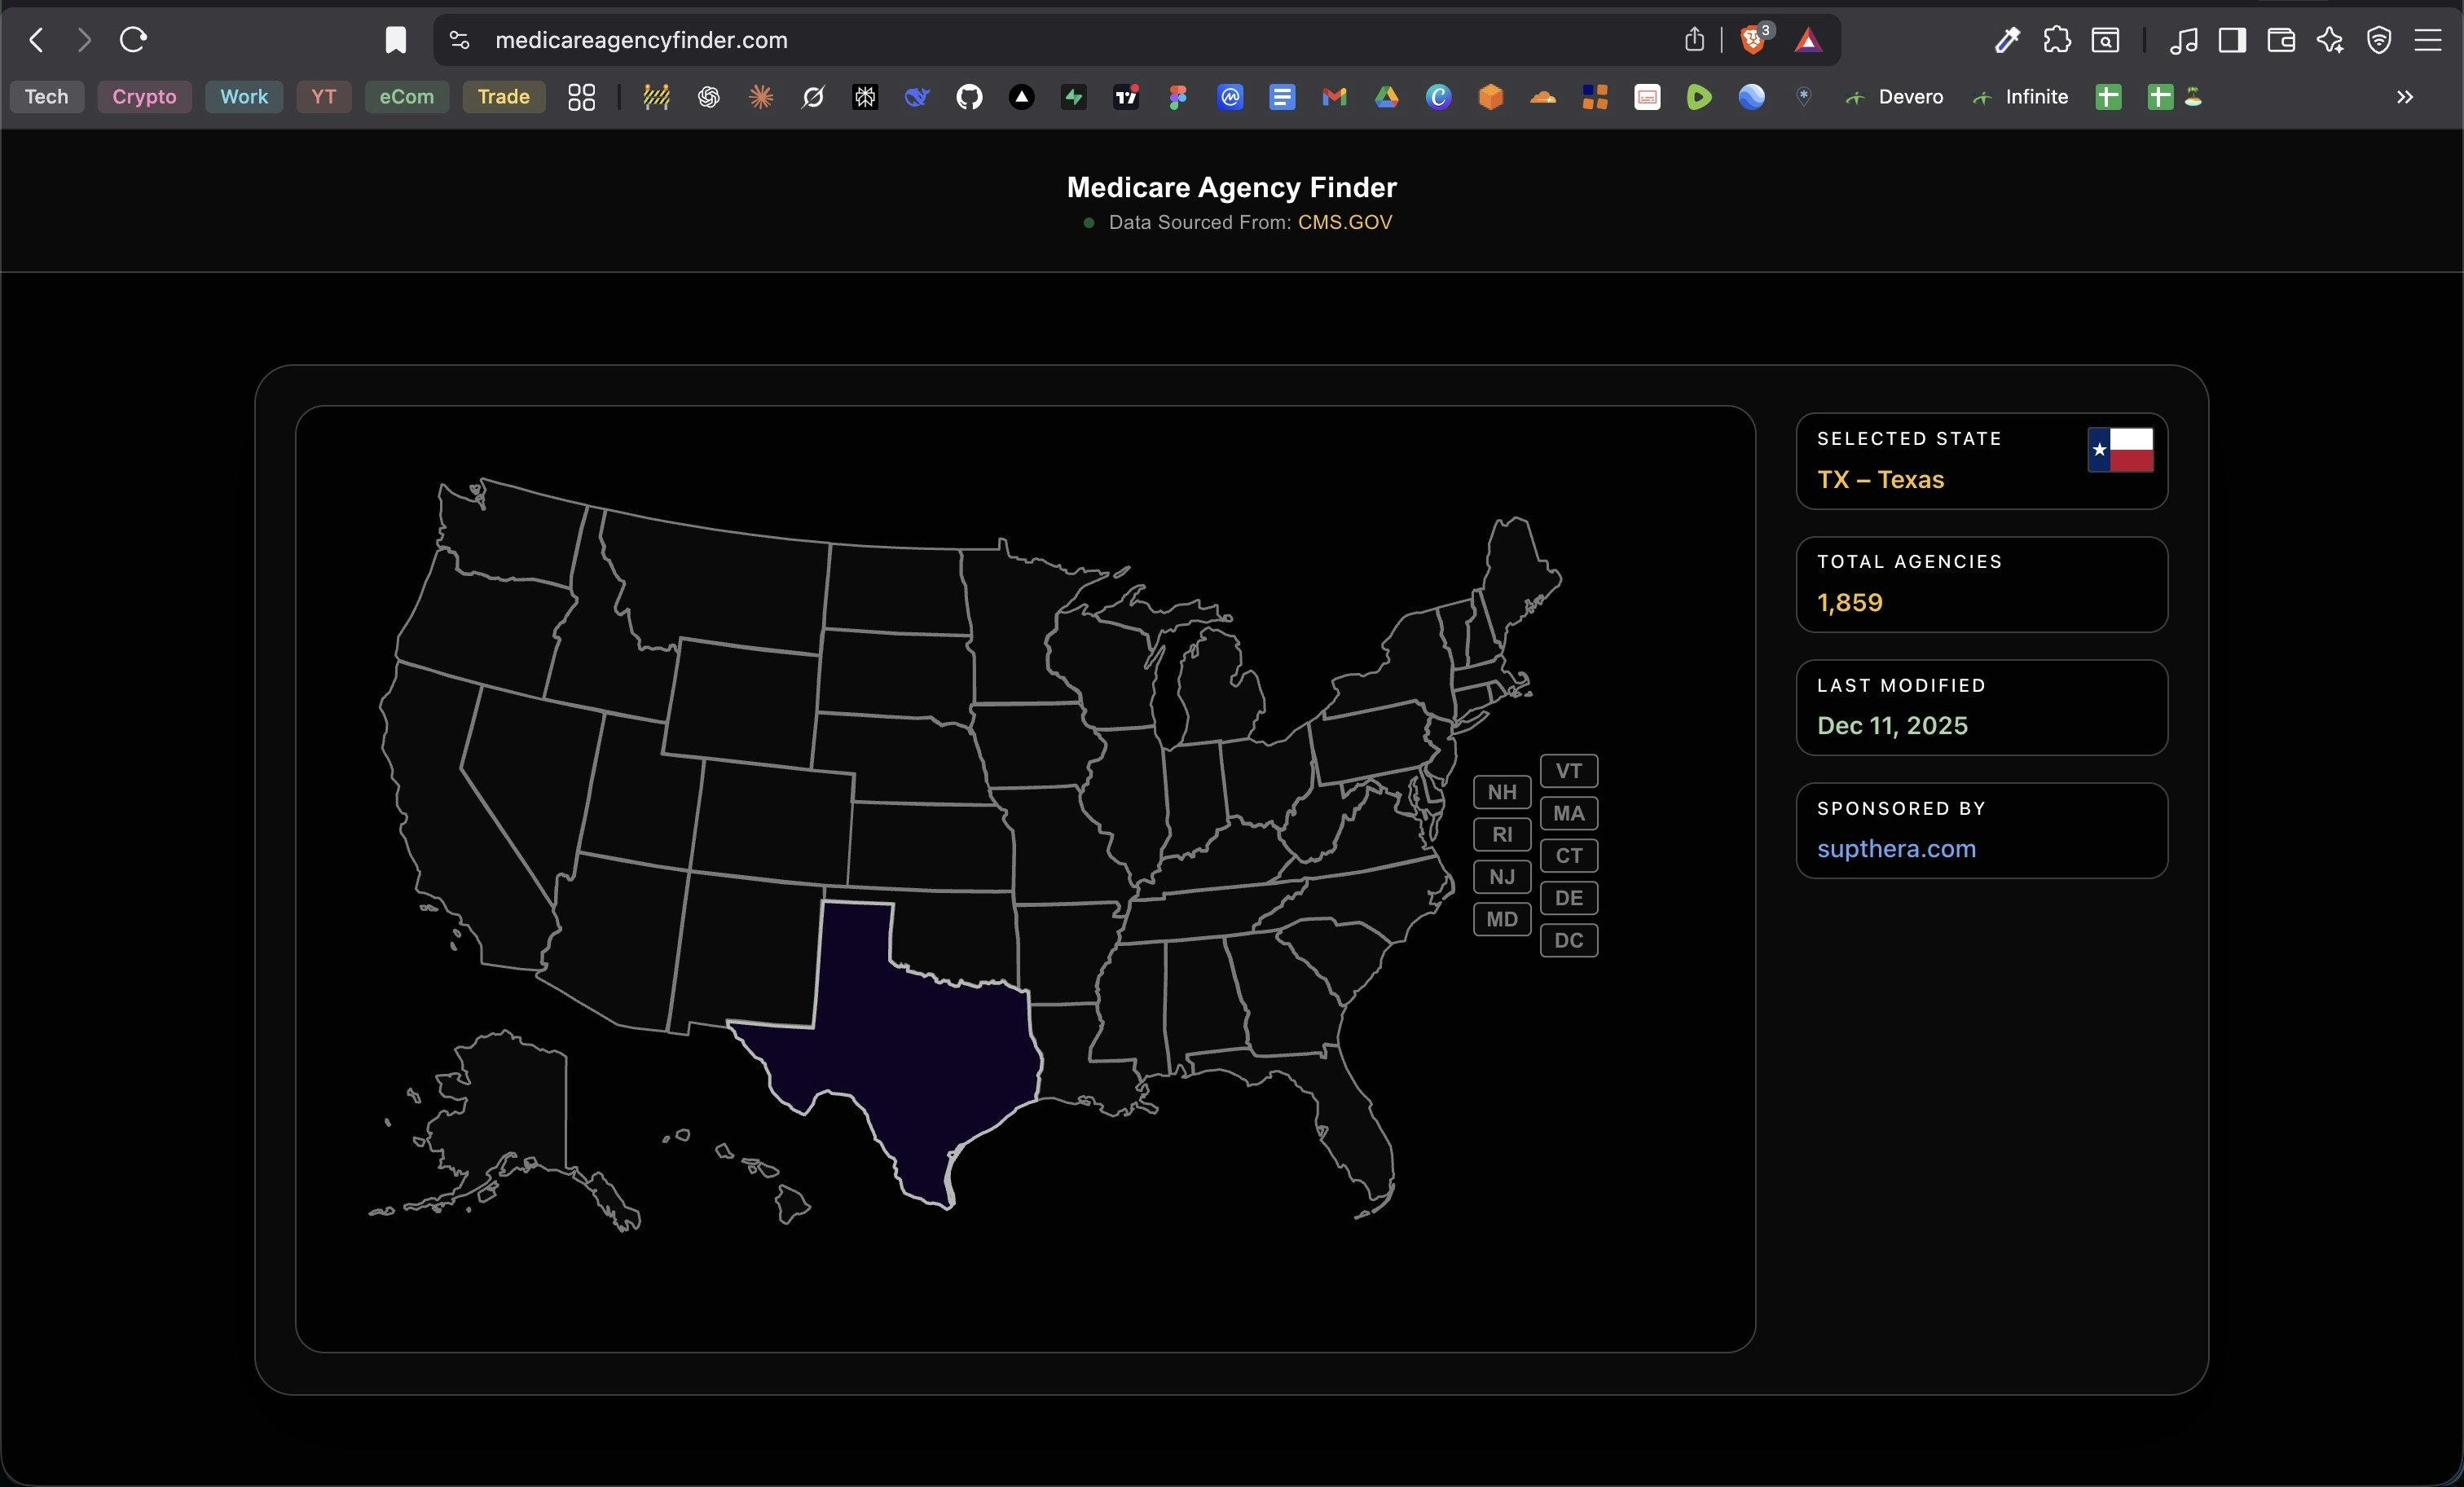
Task: Select the Work bookmarks folder
Action: tap(243, 97)
